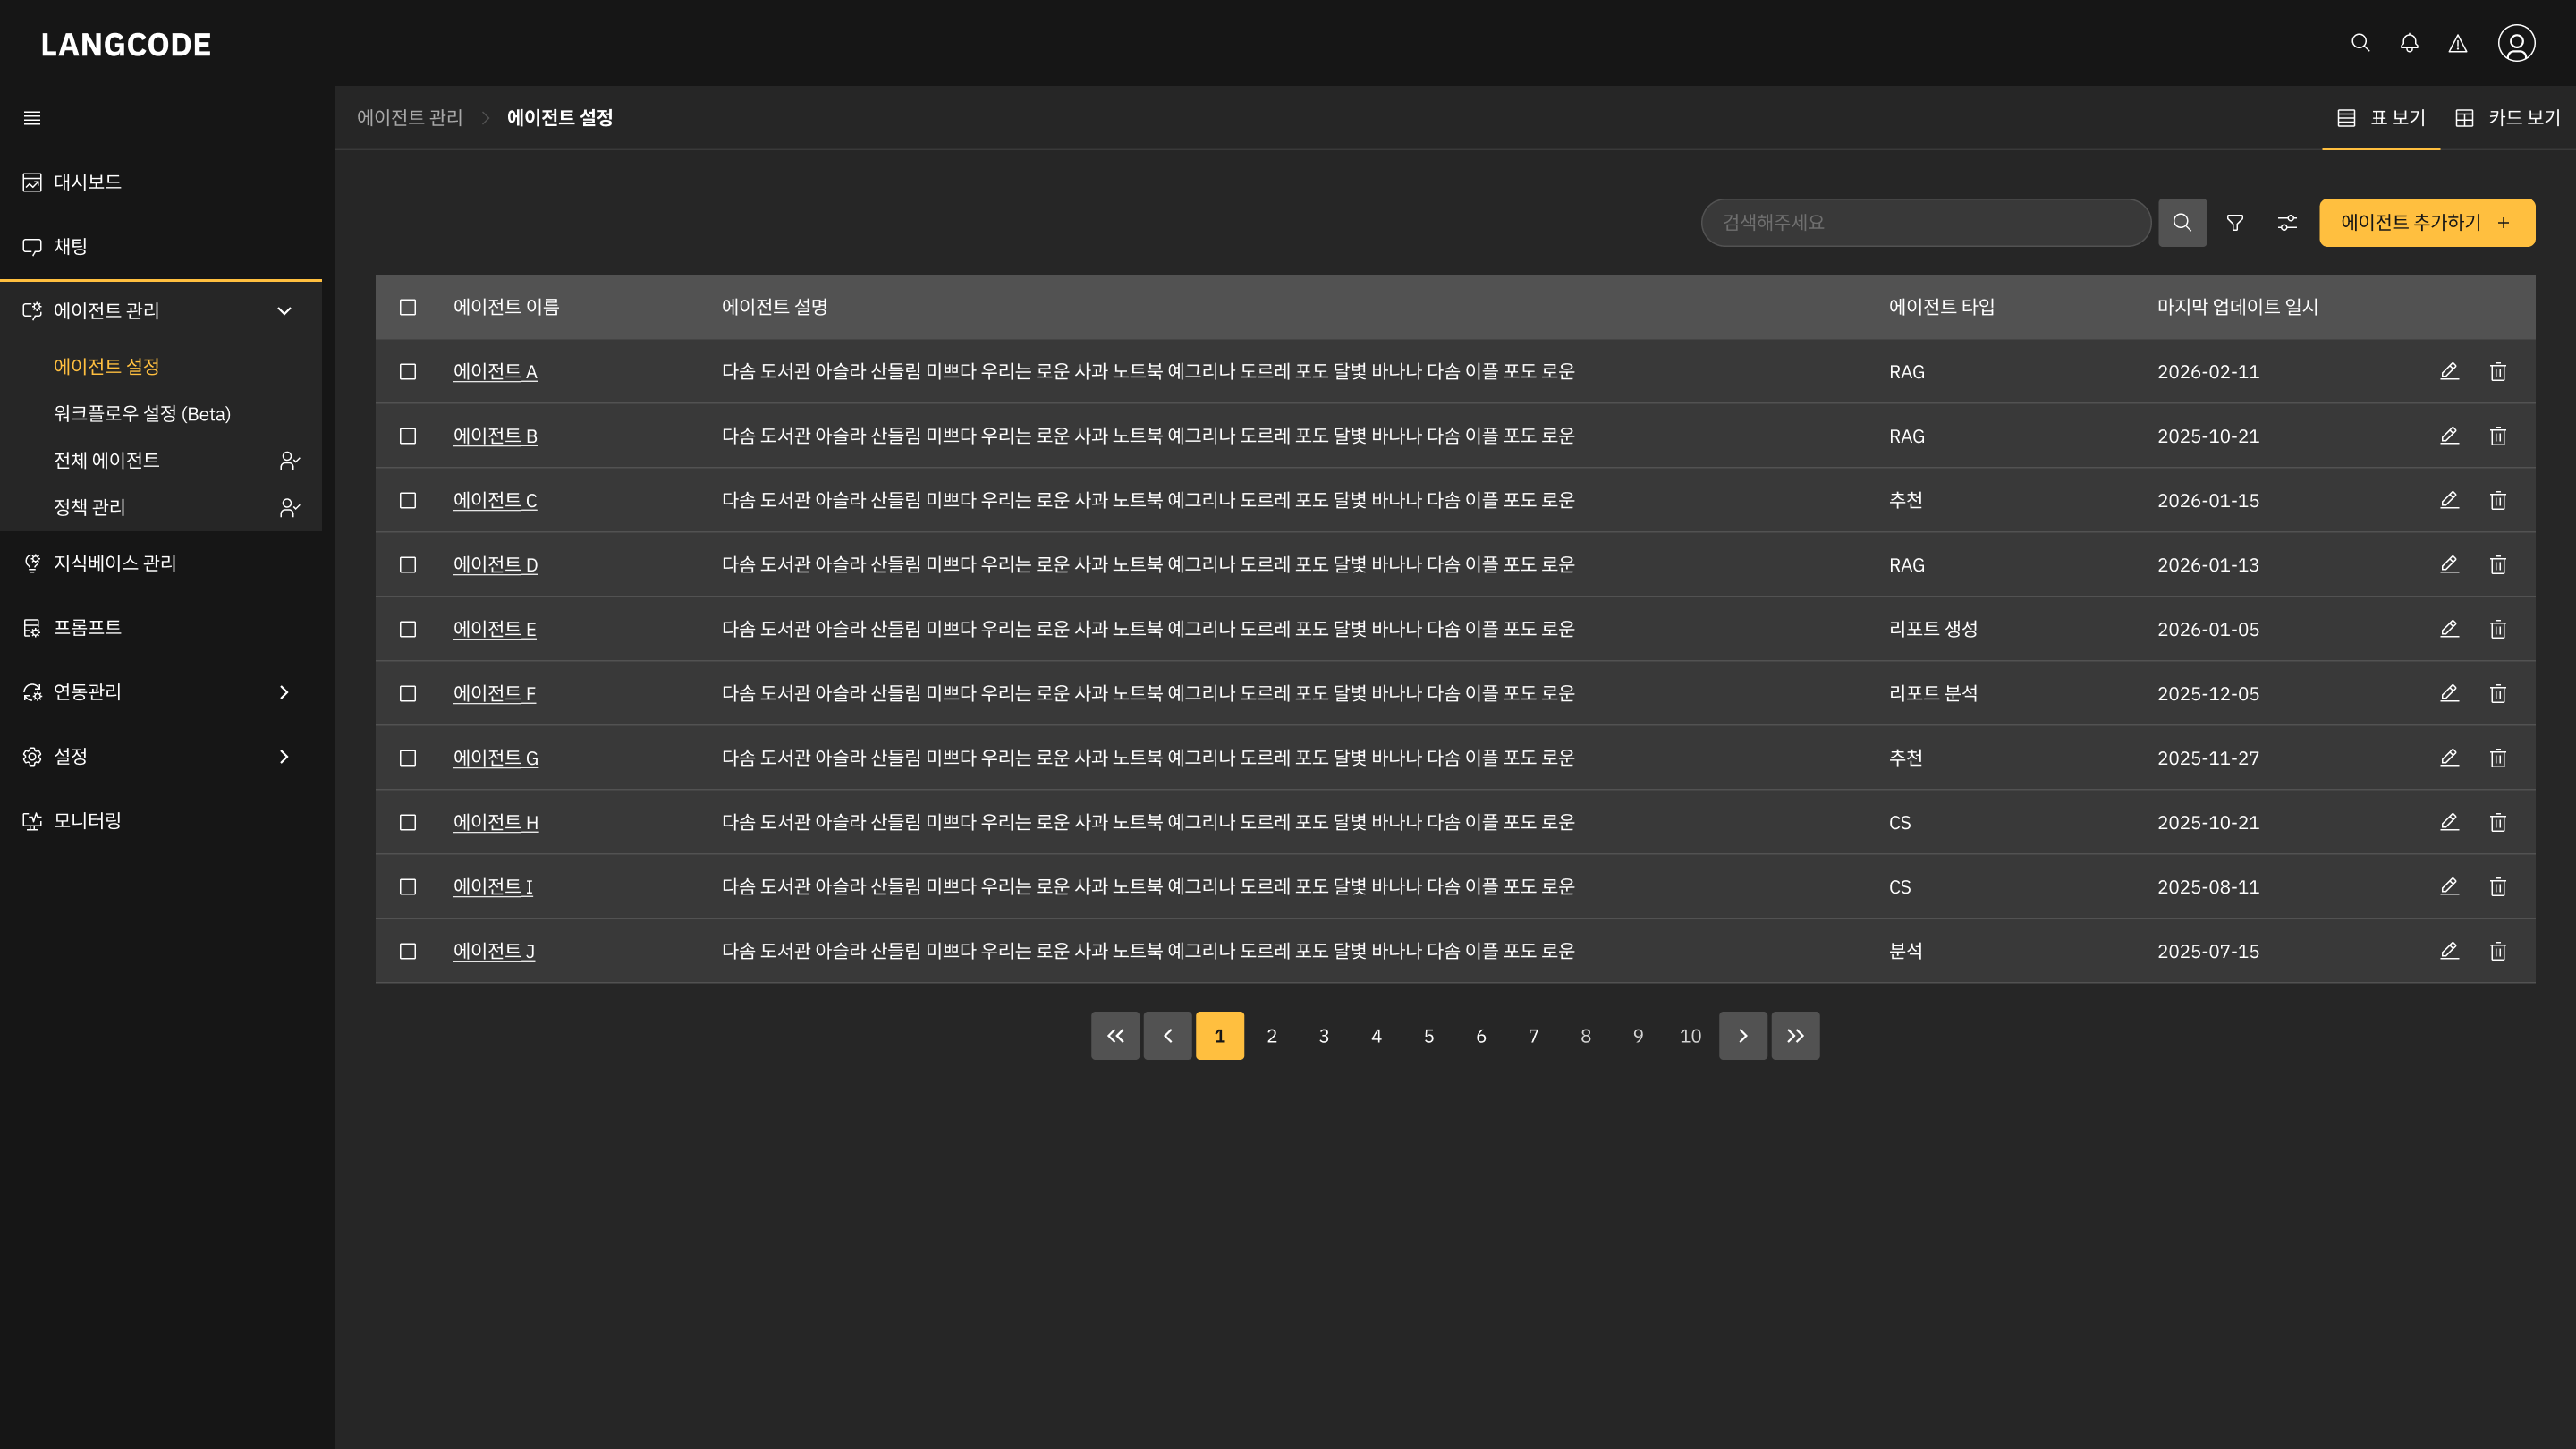Open 워크플로우 설정 (Beta) in the sidebar

[142, 414]
